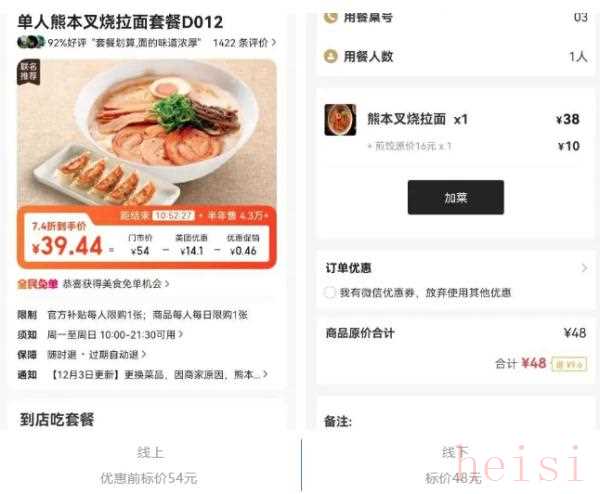Tap the 备注 remarks field
600x494 pixels.
pyautogui.click(x=455, y=421)
